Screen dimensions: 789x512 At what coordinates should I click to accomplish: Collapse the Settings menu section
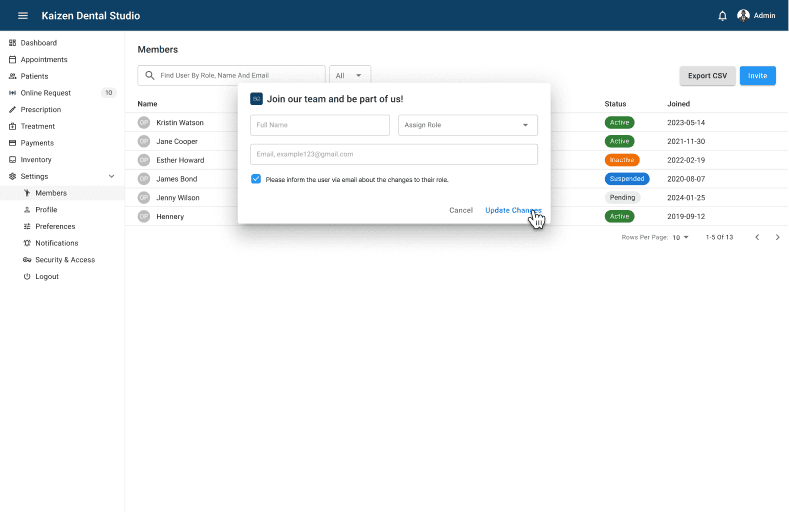coord(111,176)
